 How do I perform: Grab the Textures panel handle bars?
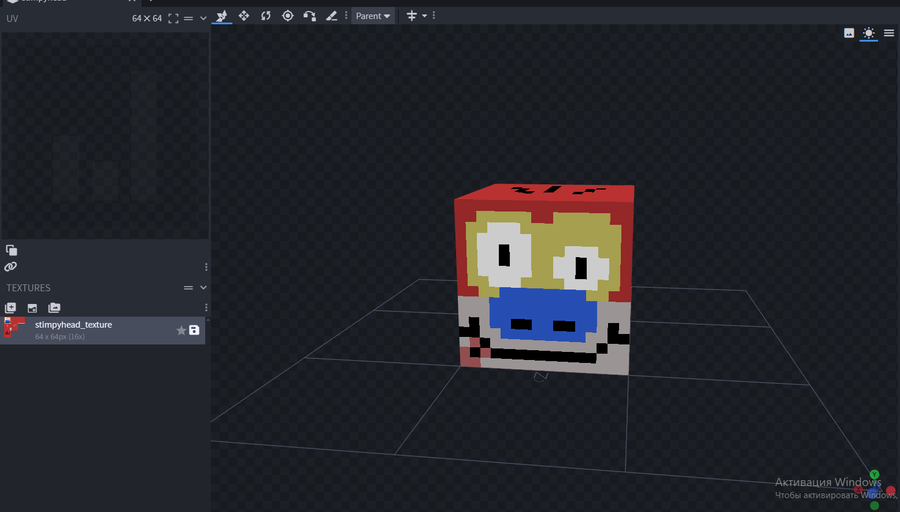[x=188, y=288]
